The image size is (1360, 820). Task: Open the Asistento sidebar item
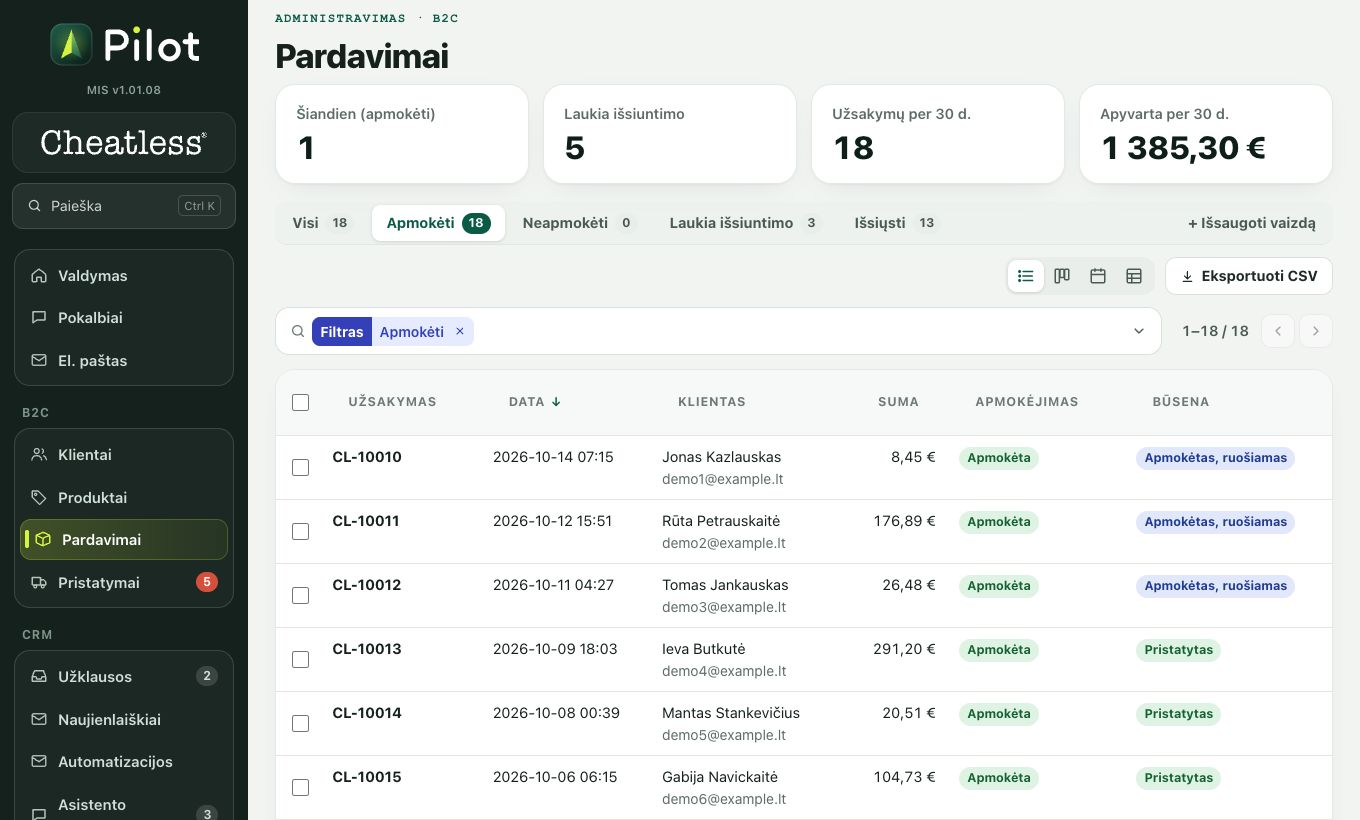point(124,806)
